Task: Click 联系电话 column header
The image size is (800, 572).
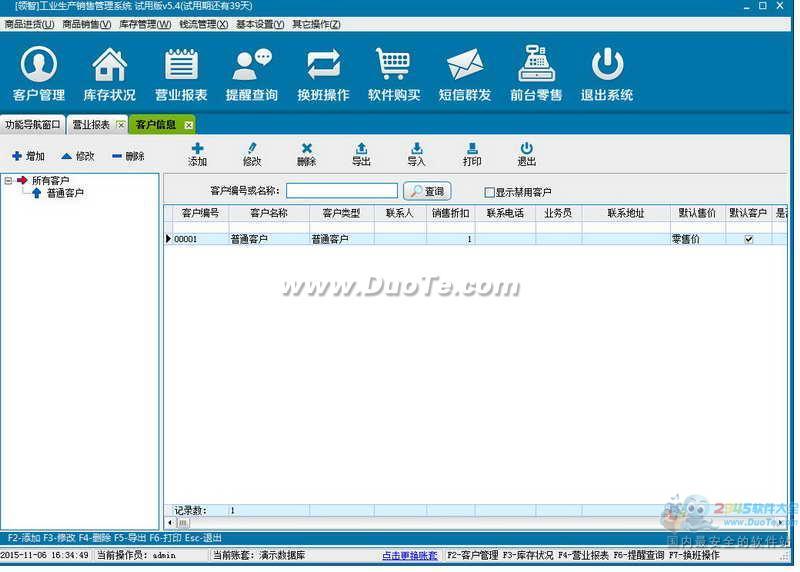Action: tap(505, 213)
